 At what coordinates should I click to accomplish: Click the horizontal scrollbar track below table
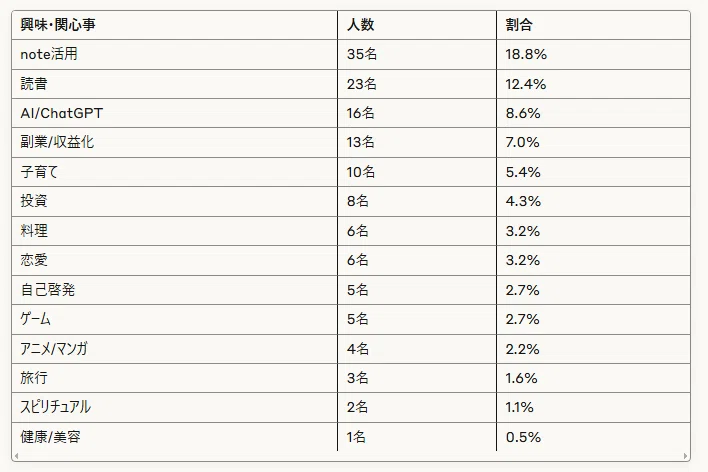351,456
